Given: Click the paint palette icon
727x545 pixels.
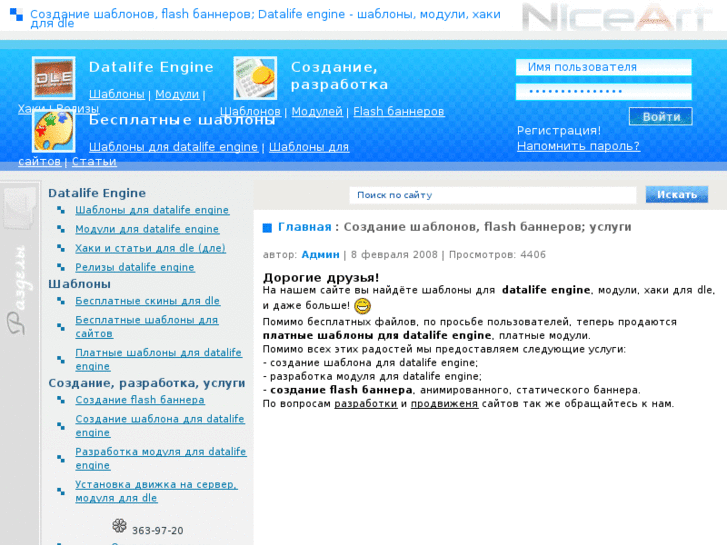Looking at the screenshot, I should 54,131.
